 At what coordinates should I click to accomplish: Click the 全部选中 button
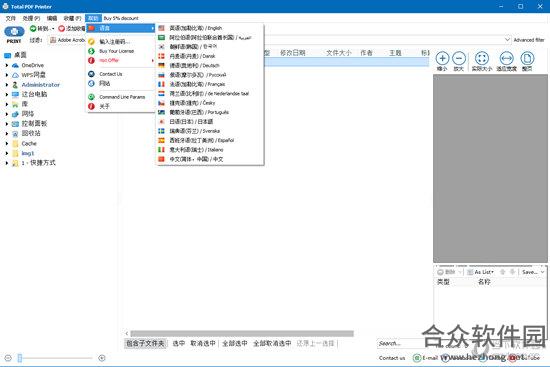point(235,343)
